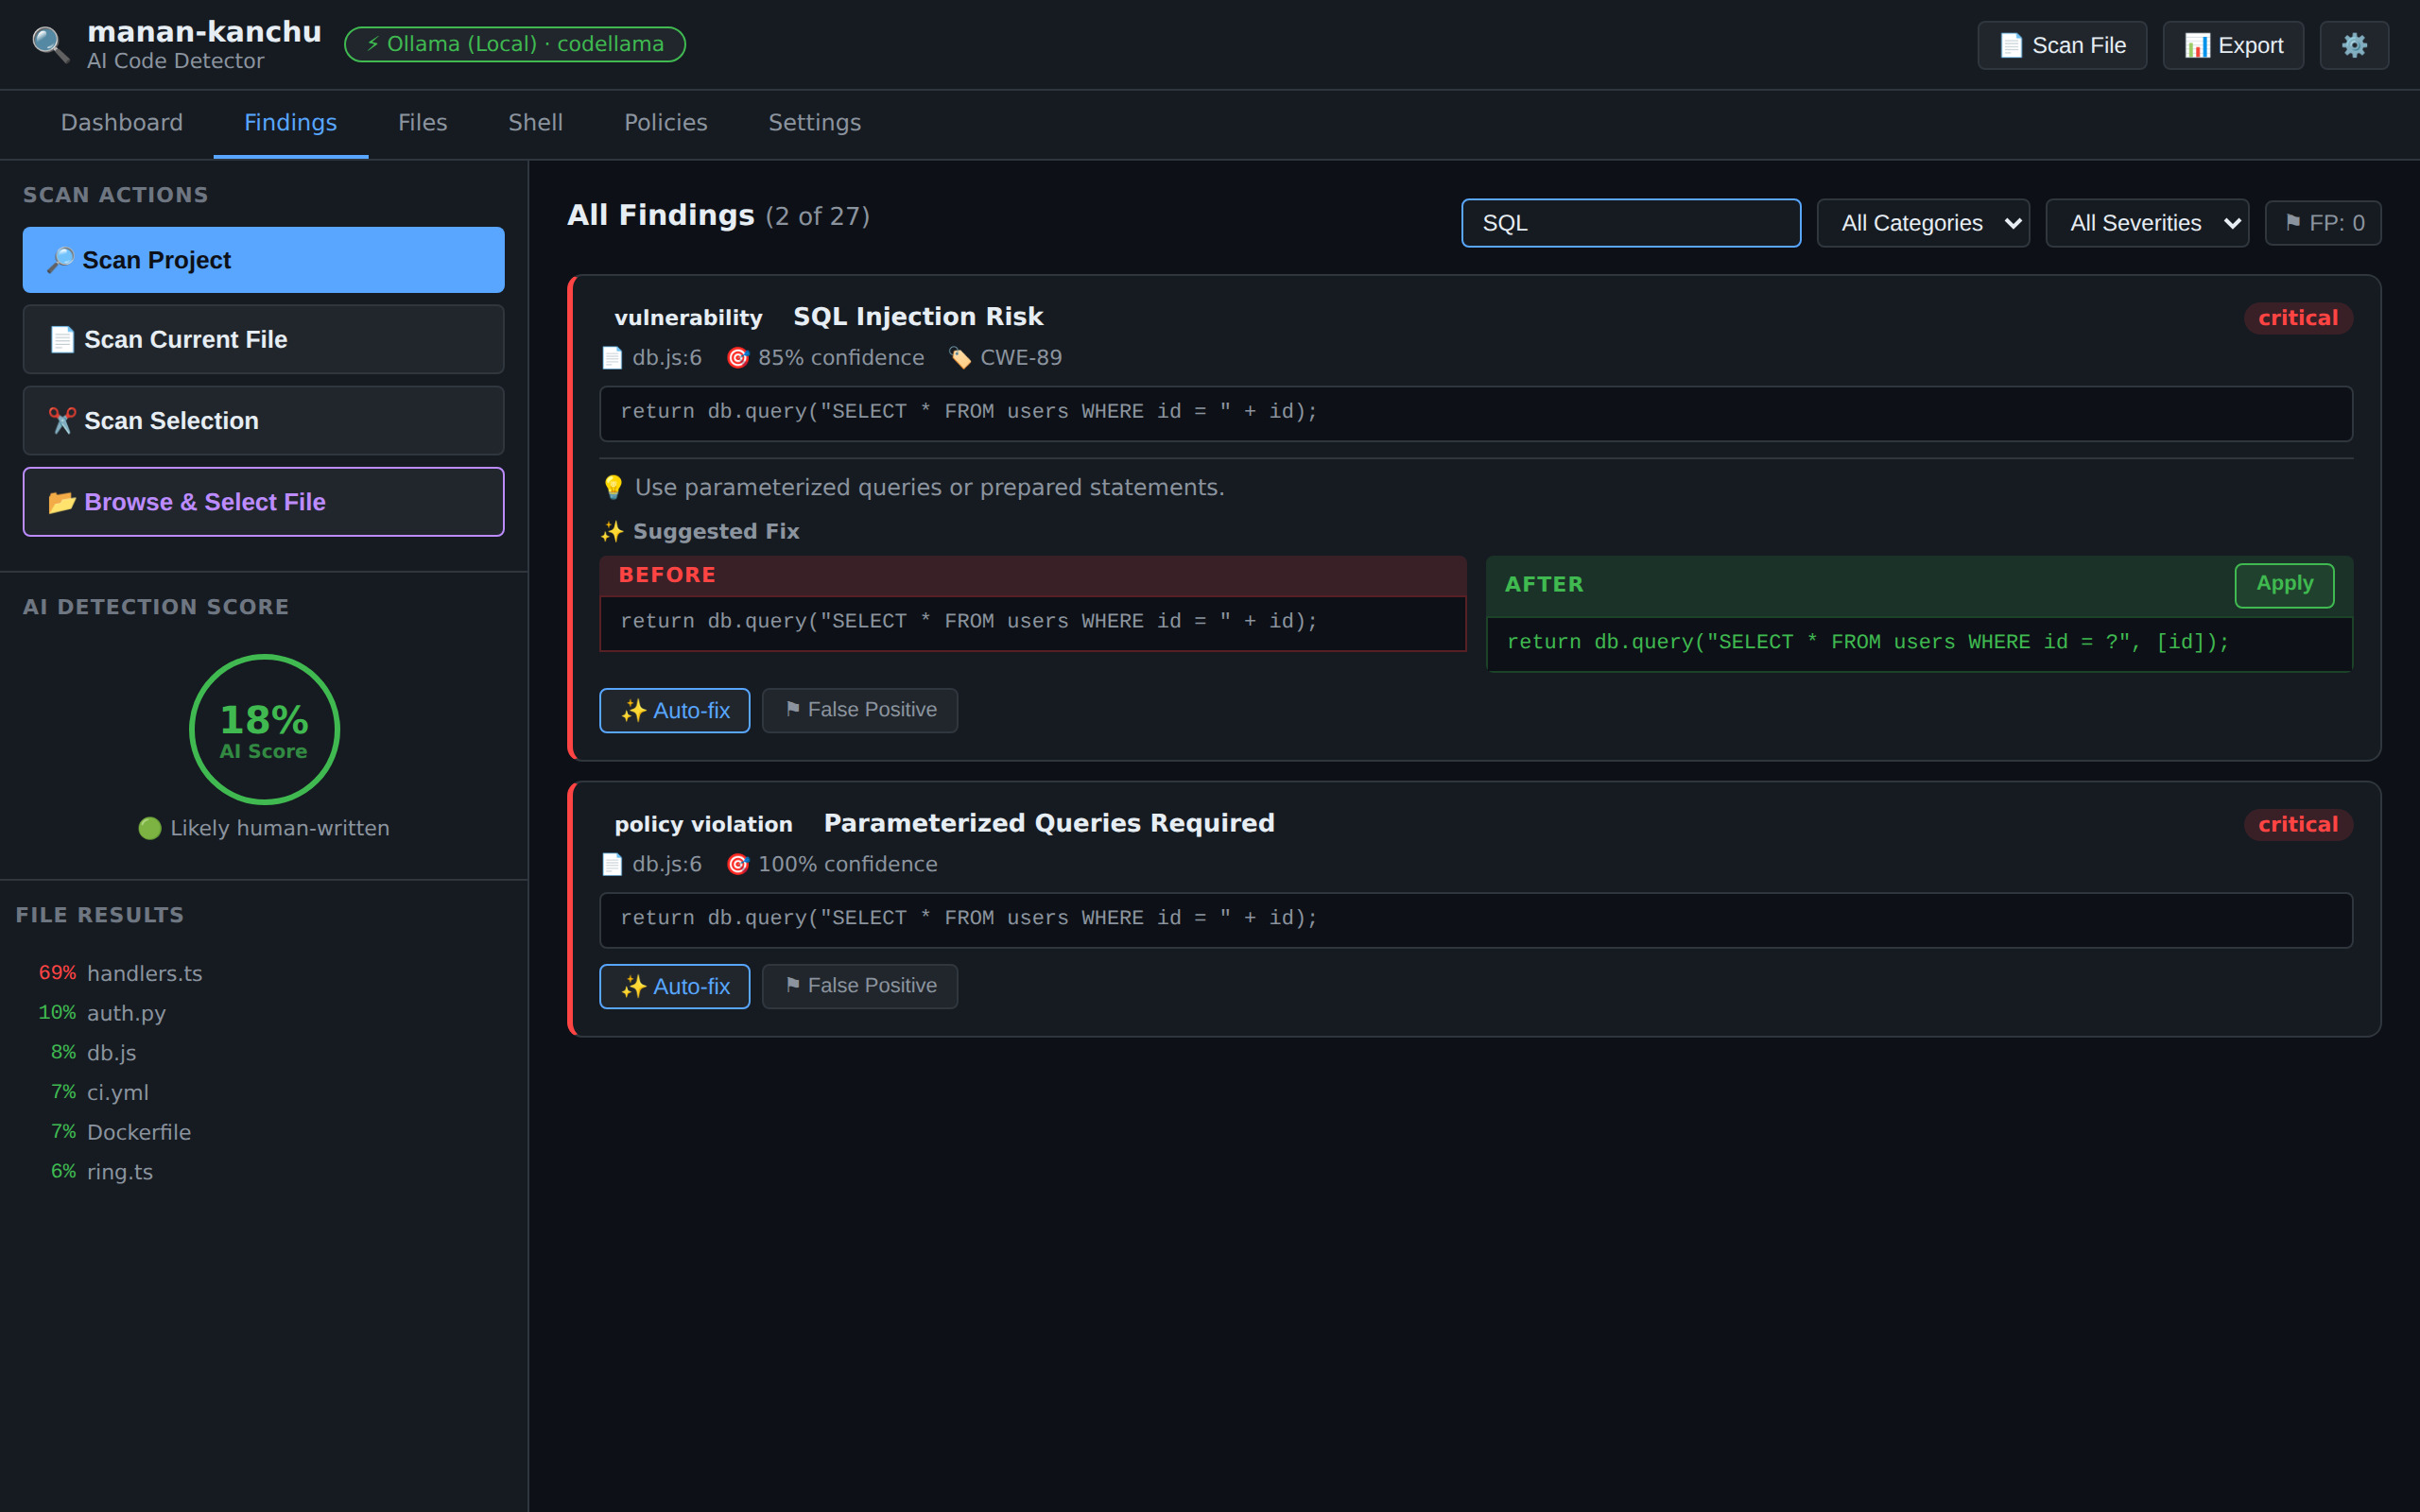Click the sparkle icon next to Suggested Fix
This screenshot has height=1512, width=2420.
coord(612,532)
